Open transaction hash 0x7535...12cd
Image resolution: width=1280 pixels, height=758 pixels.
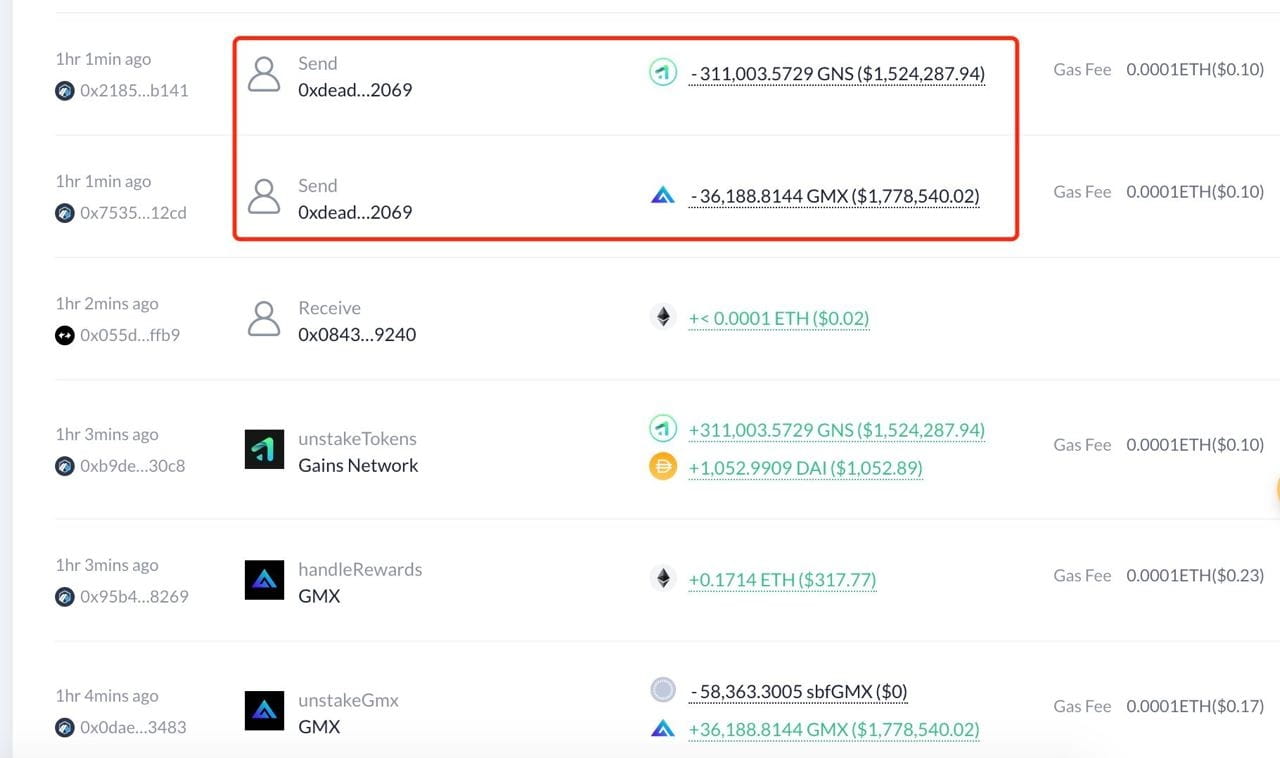tap(133, 212)
